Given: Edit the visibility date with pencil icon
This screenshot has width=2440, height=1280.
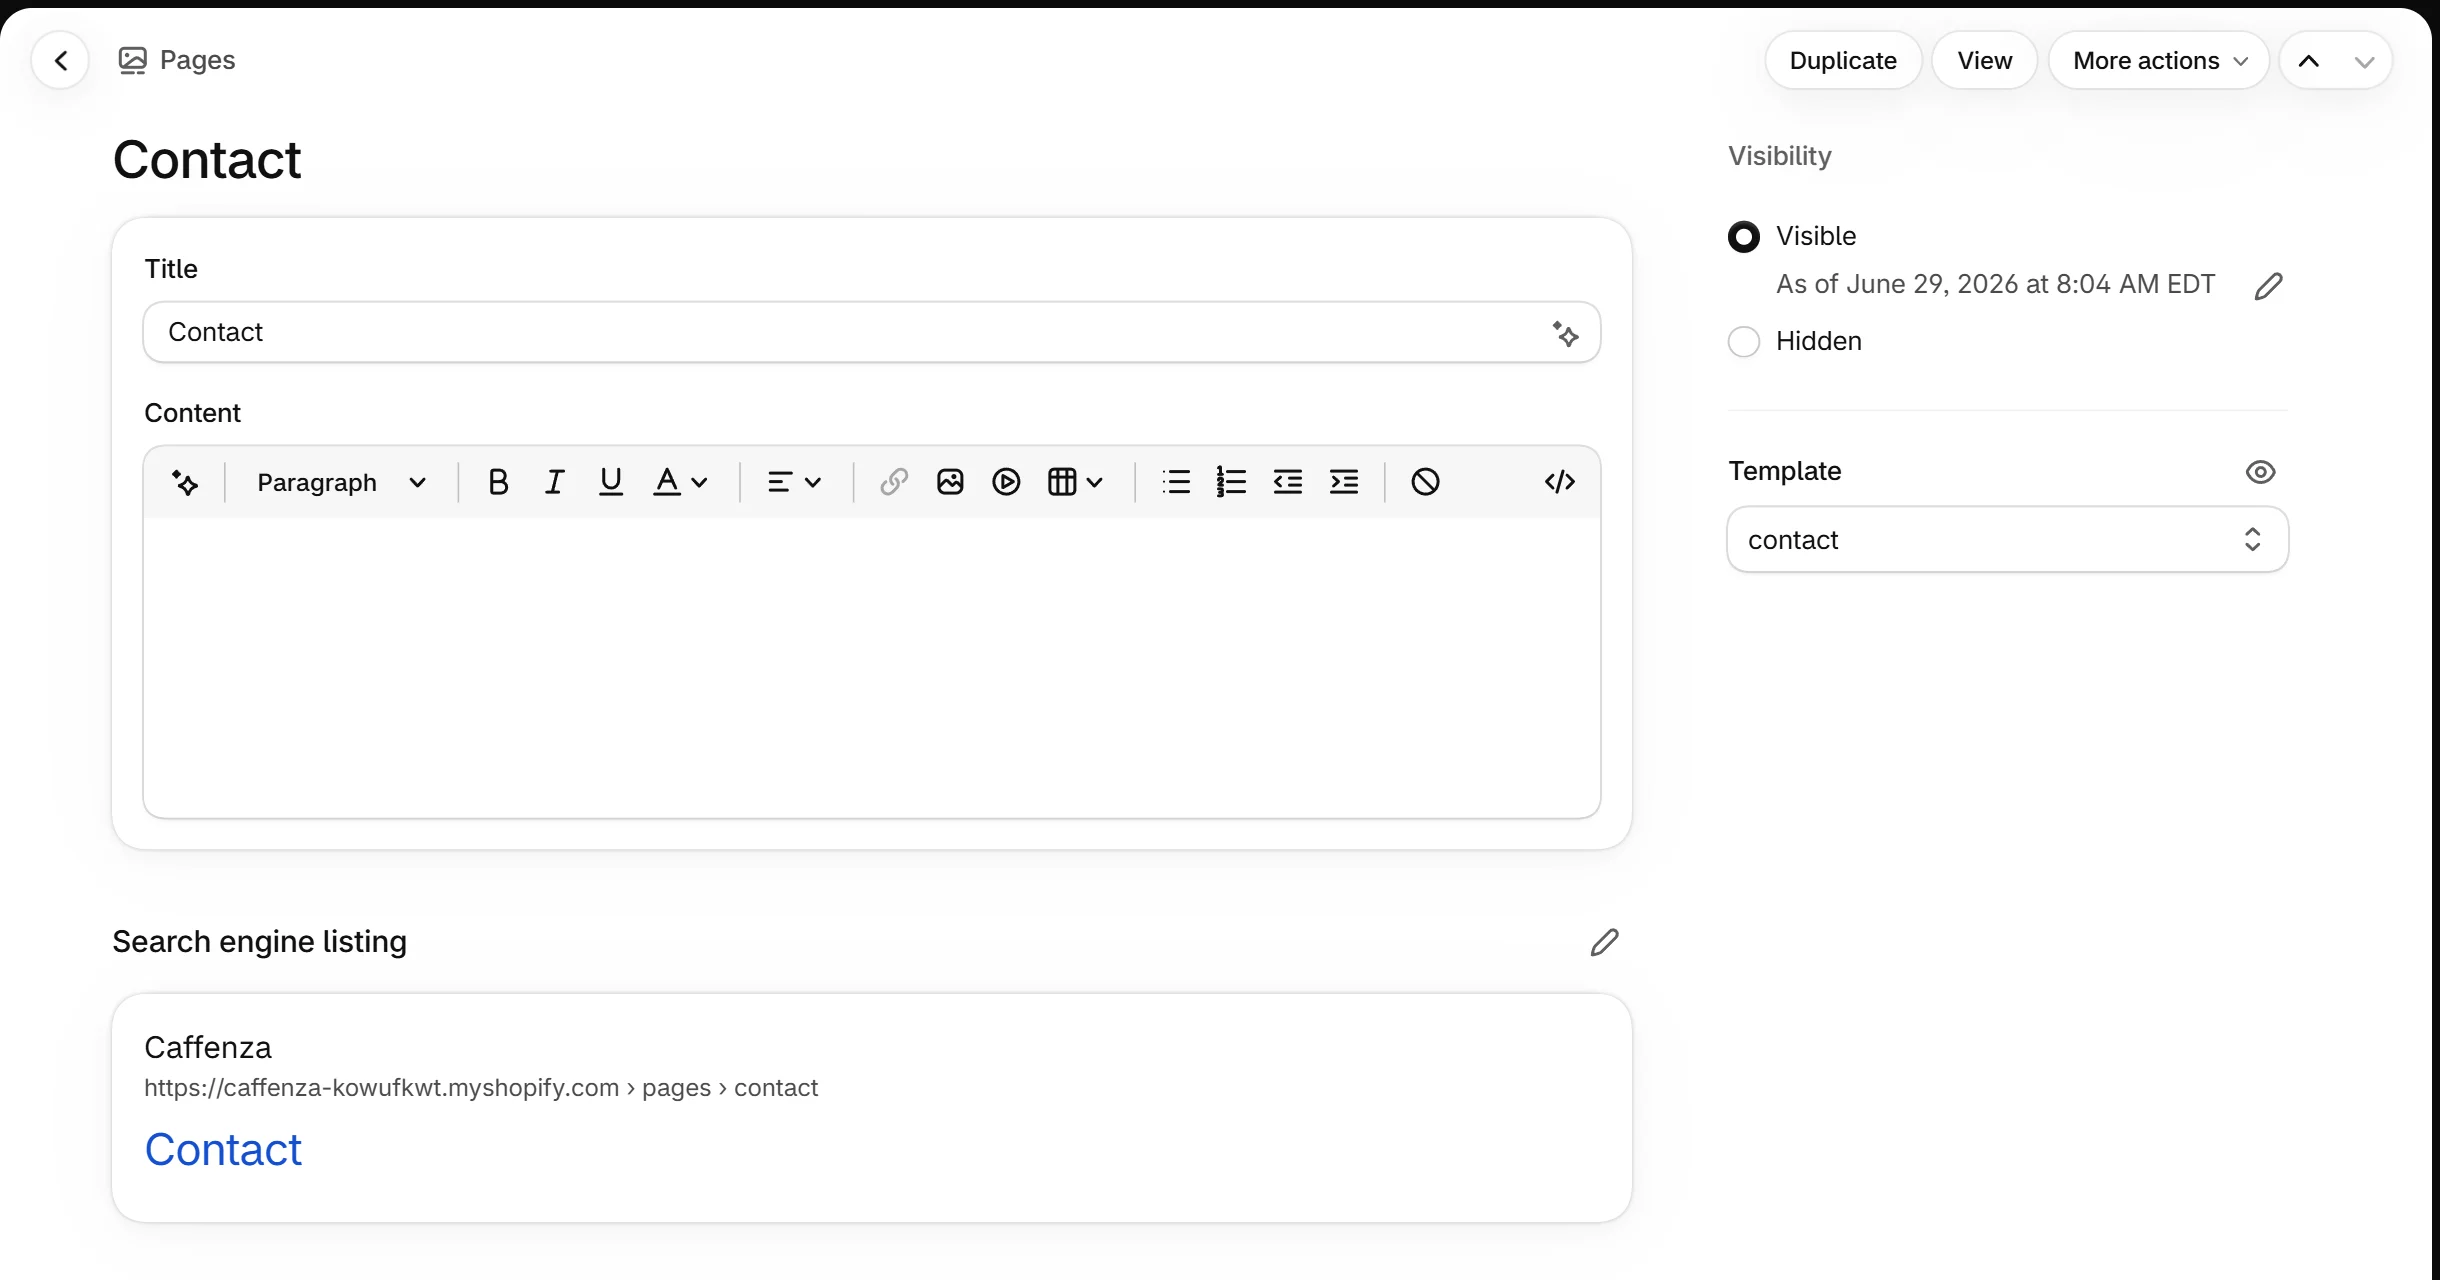Looking at the screenshot, I should (x=2269, y=286).
